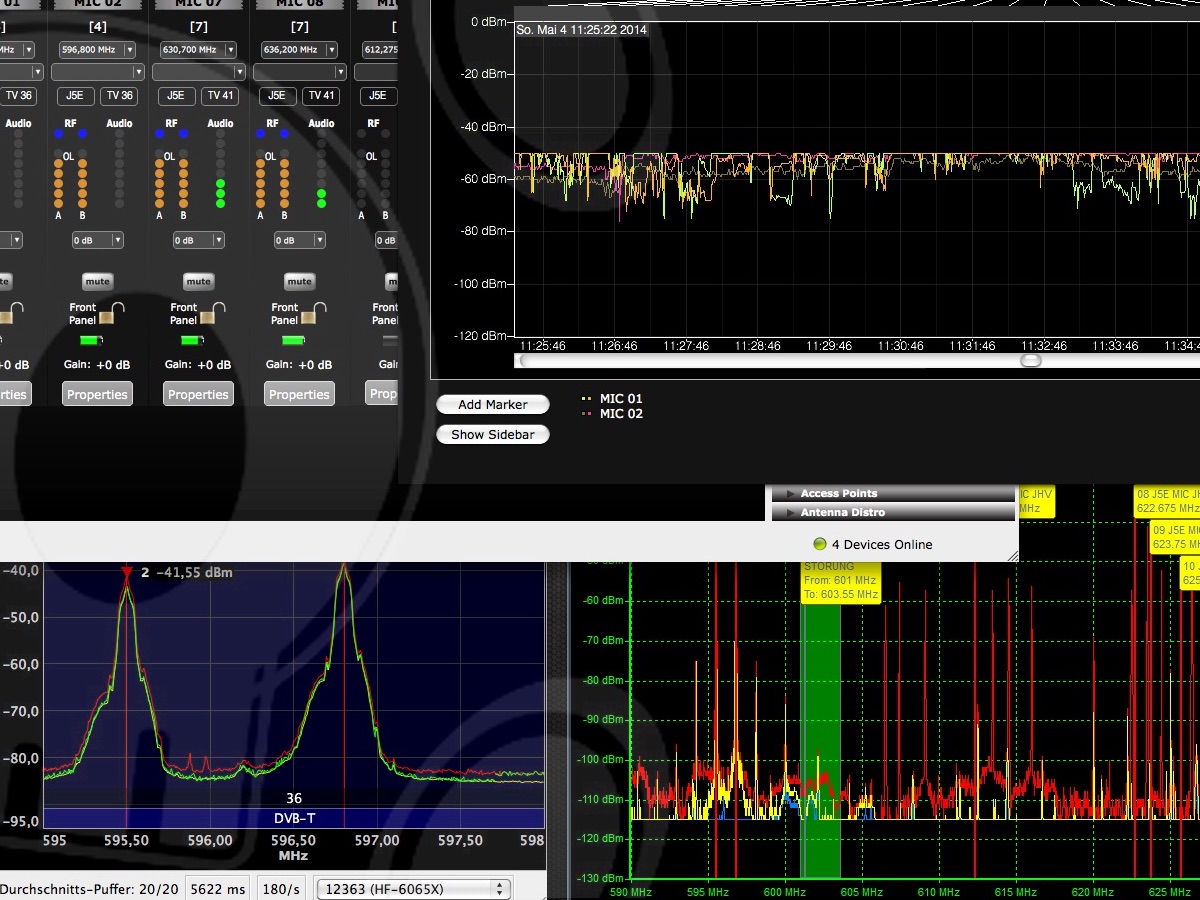Screen dimensions: 1200x900
Task: Click MIC 01 yellow legend swatch
Action: (587, 399)
